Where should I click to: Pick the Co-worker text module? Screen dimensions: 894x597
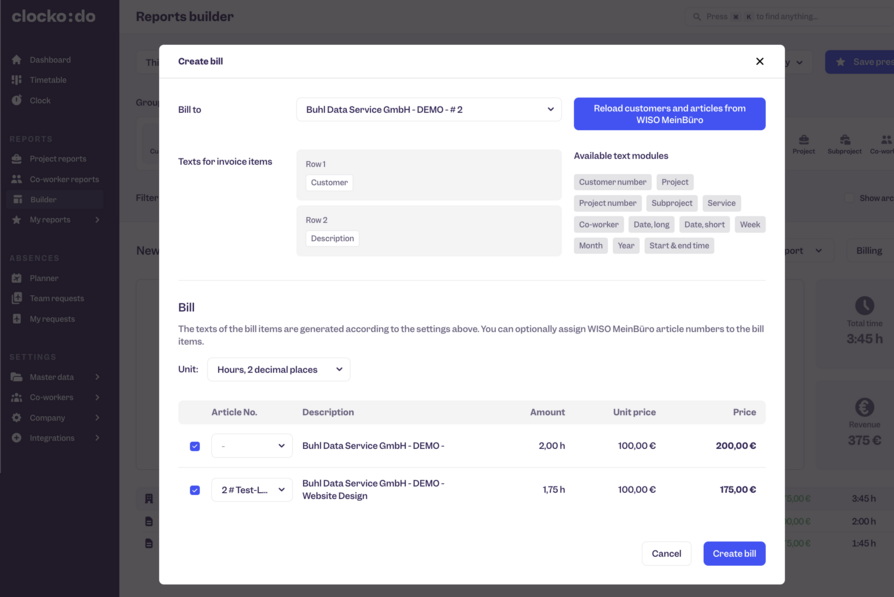coord(599,225)
